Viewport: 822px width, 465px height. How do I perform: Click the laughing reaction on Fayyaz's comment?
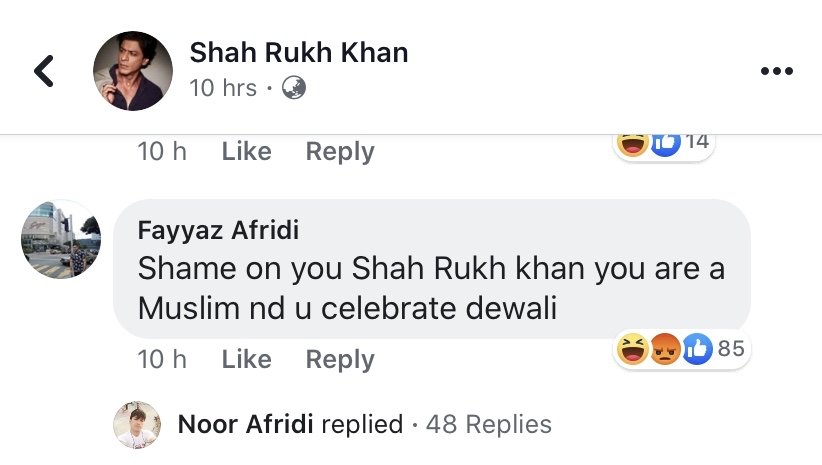(632, 349)
